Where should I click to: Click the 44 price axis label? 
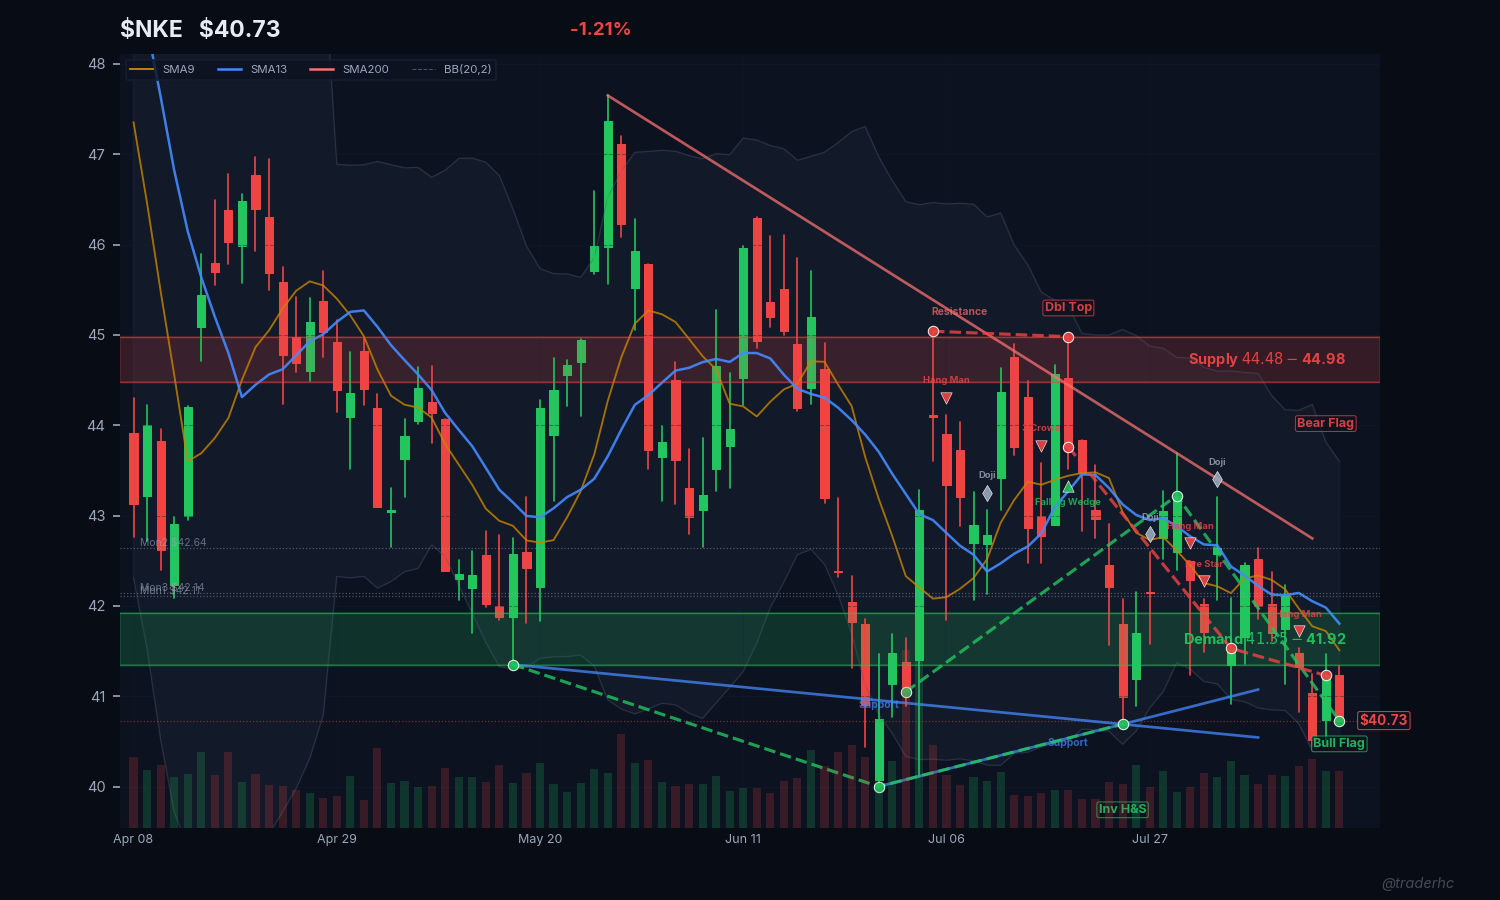click(x=97, y=426)
